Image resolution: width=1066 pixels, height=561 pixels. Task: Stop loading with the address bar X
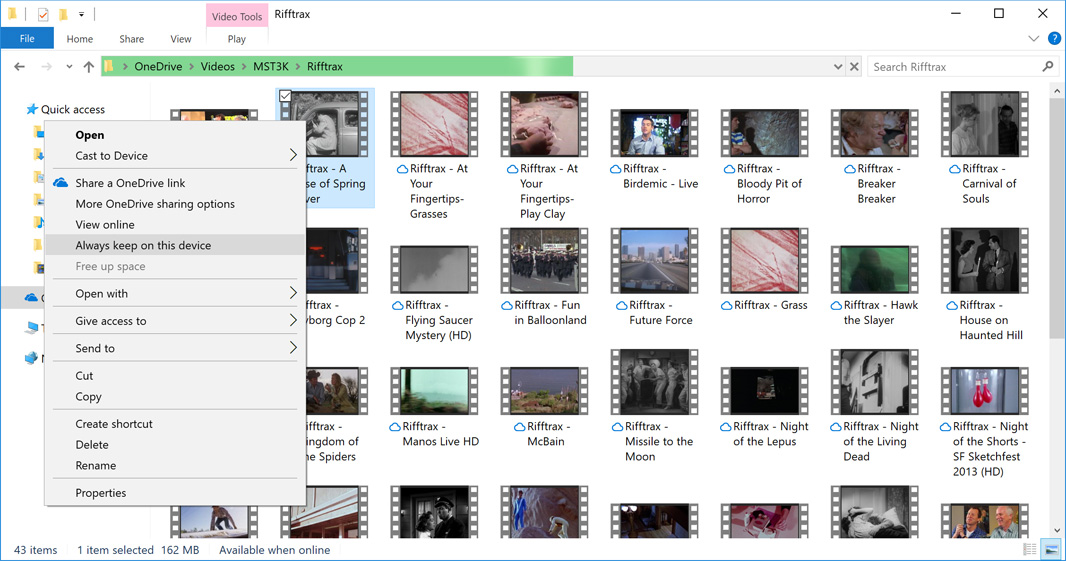[x=854, y=67]
